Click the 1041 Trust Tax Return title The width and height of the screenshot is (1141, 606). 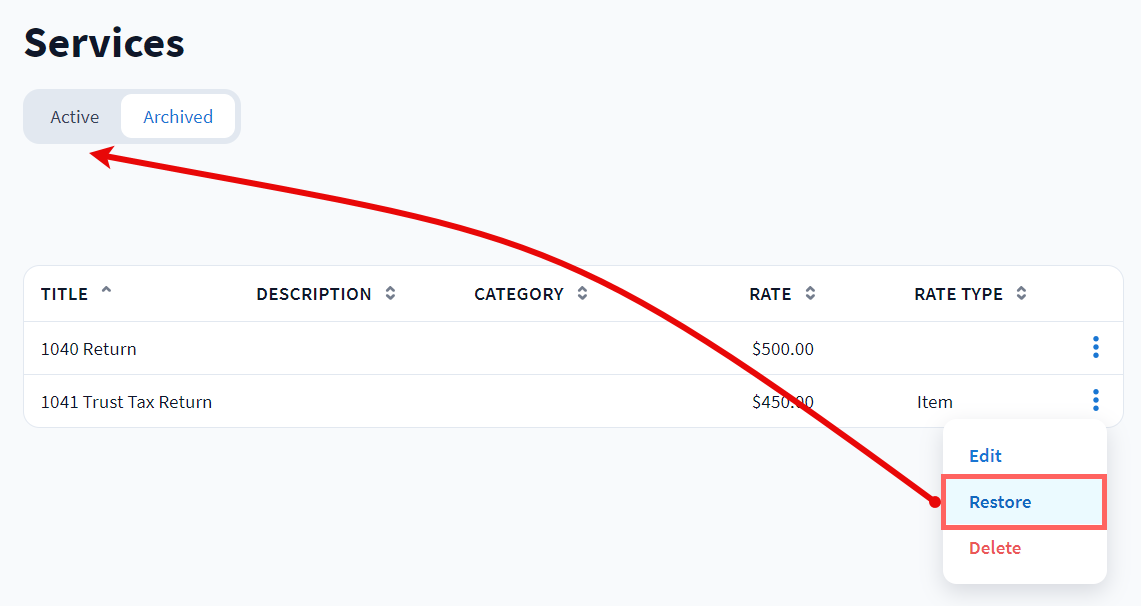(x=126, y=402)
